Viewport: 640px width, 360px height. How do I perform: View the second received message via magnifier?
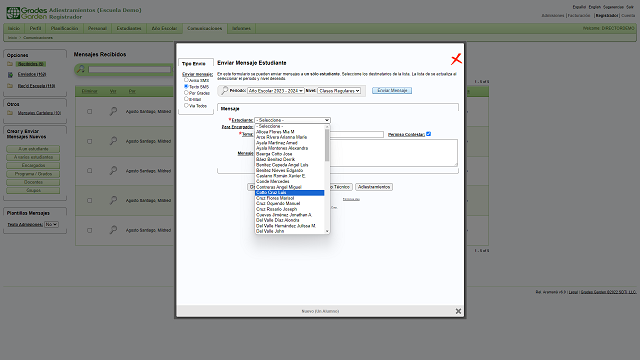(x=113, y=141)
